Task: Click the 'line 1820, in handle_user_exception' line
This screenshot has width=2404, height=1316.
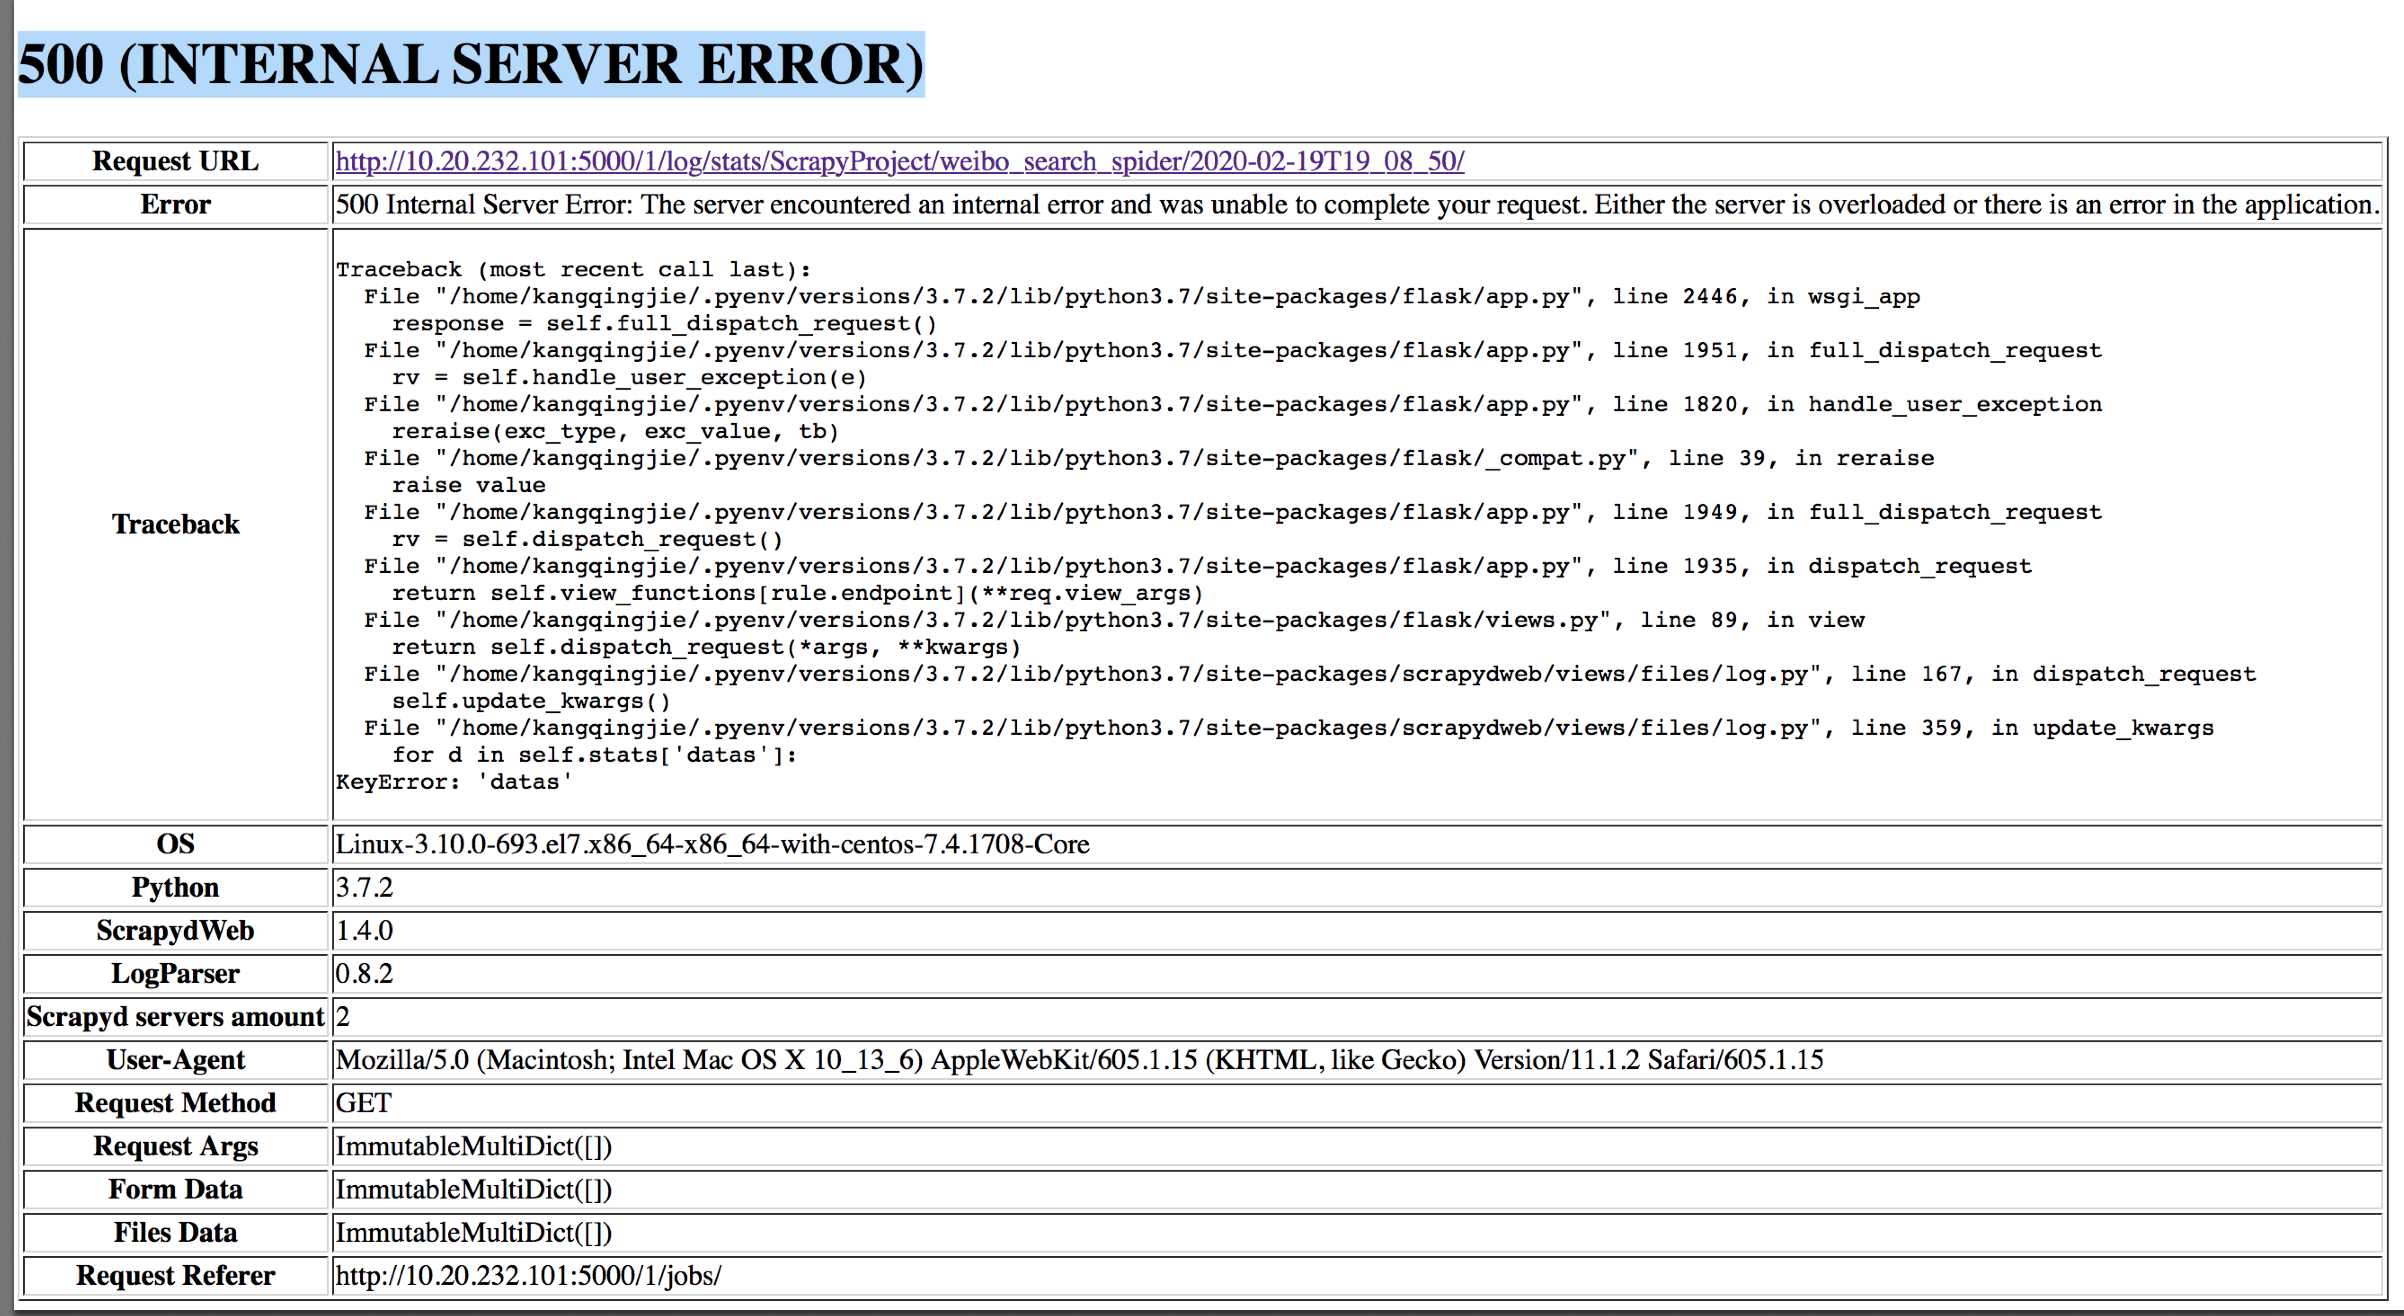Action: (x=1233, y=405)
